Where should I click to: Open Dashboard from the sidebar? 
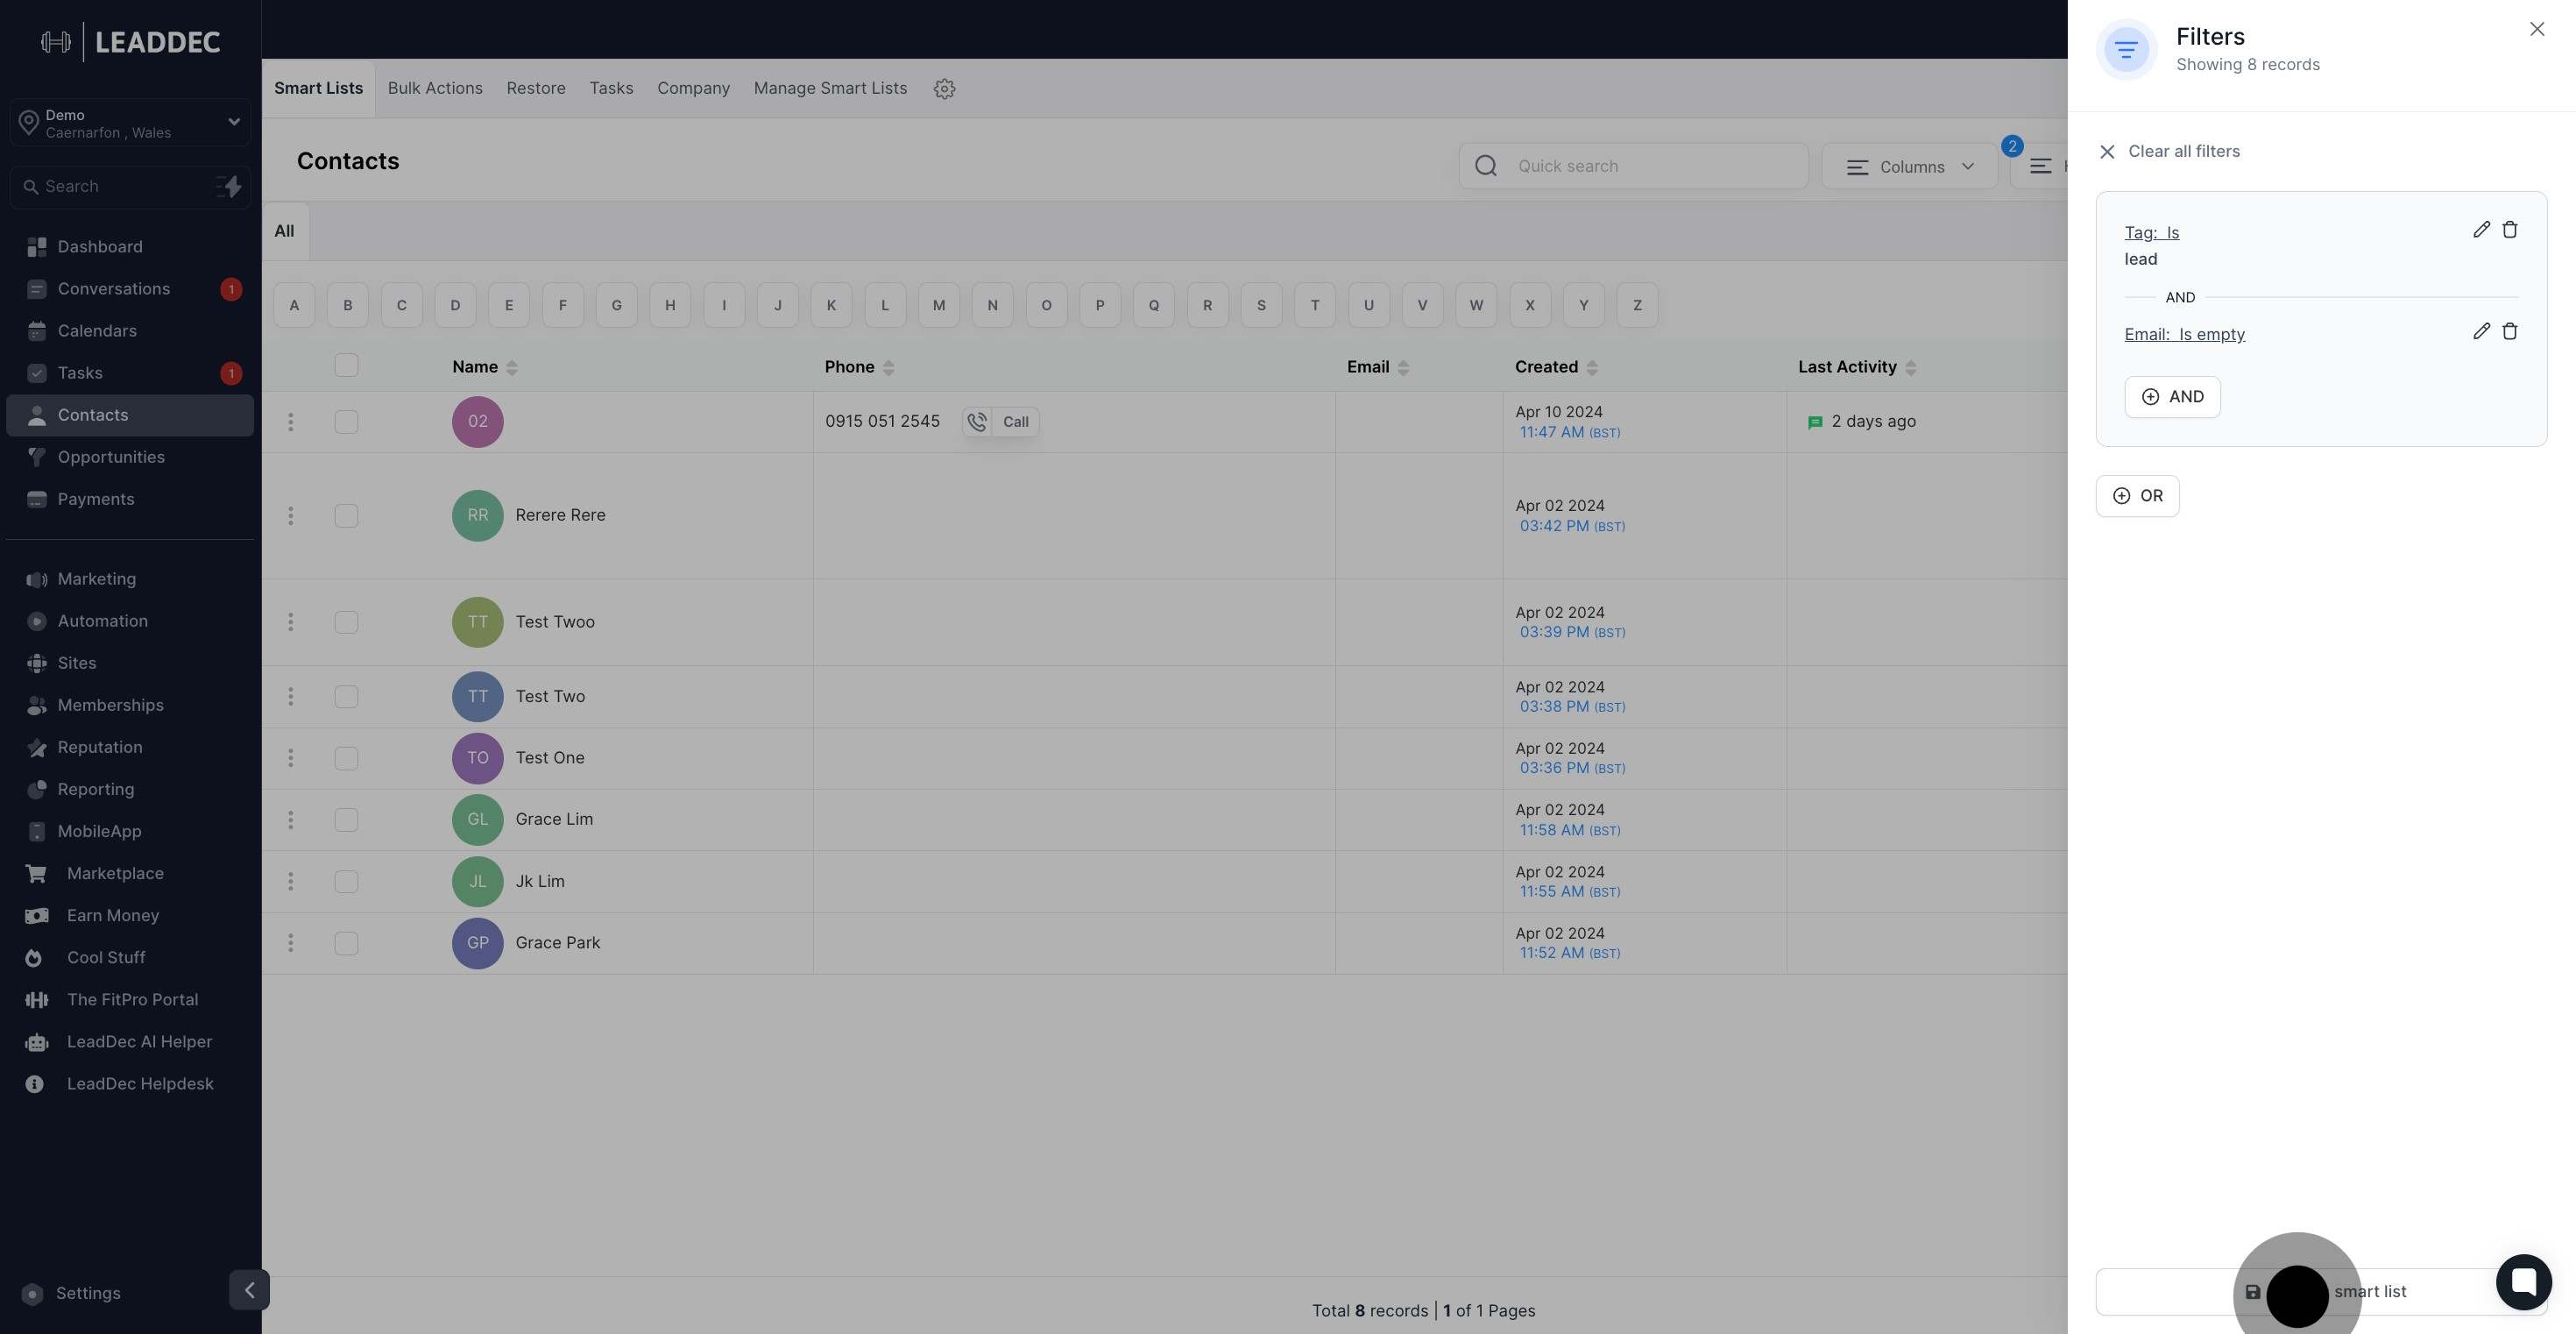tap(130, 247)
